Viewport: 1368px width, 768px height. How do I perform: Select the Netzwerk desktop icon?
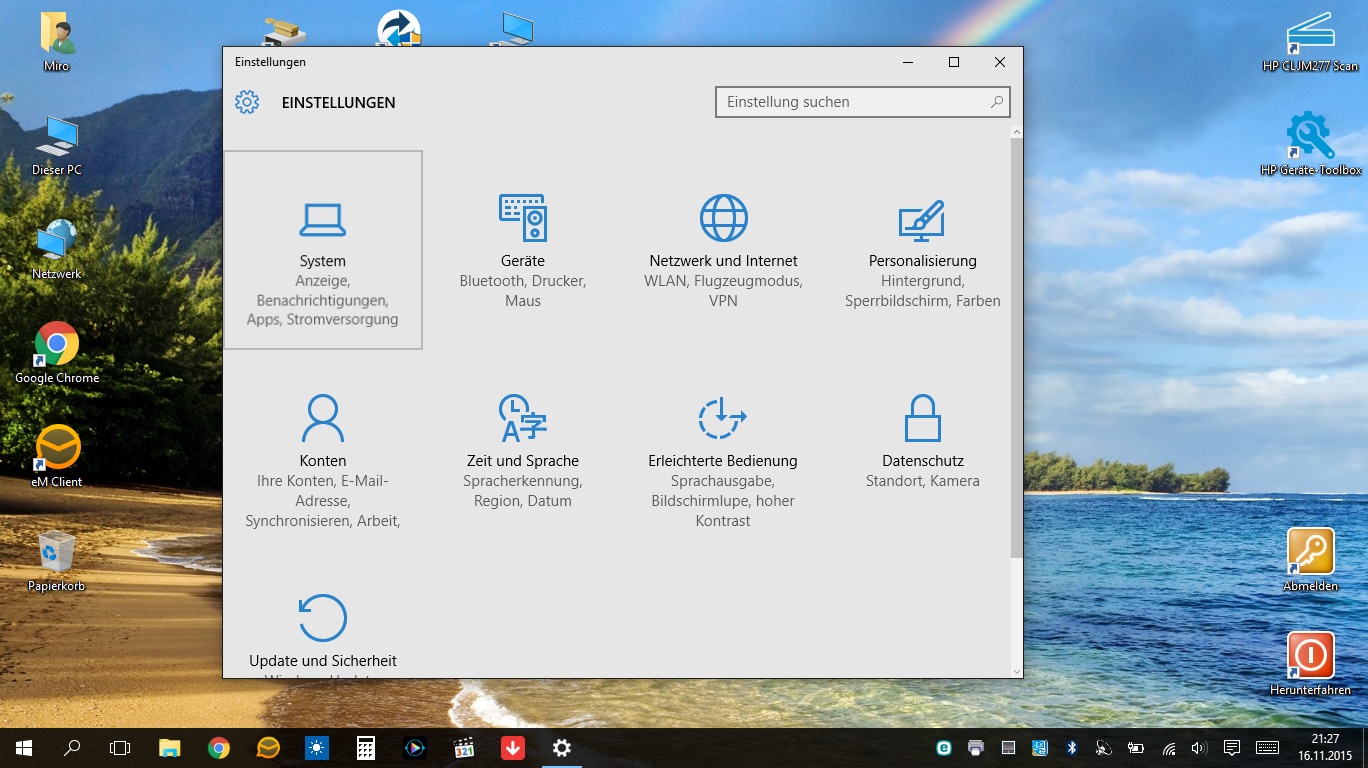pyautogui.click(x=57, y=250)
